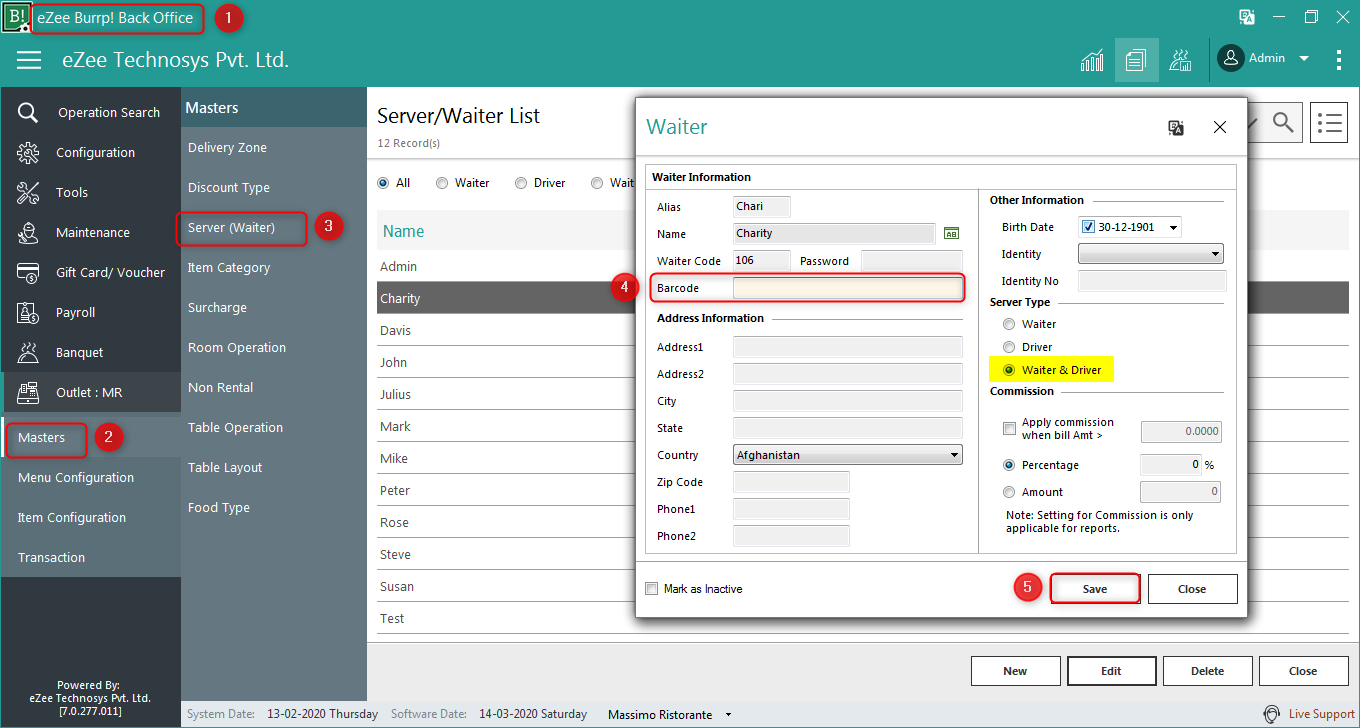Open the vertical three-dot options menu
1360x728 pixels.
[1339, 60]
